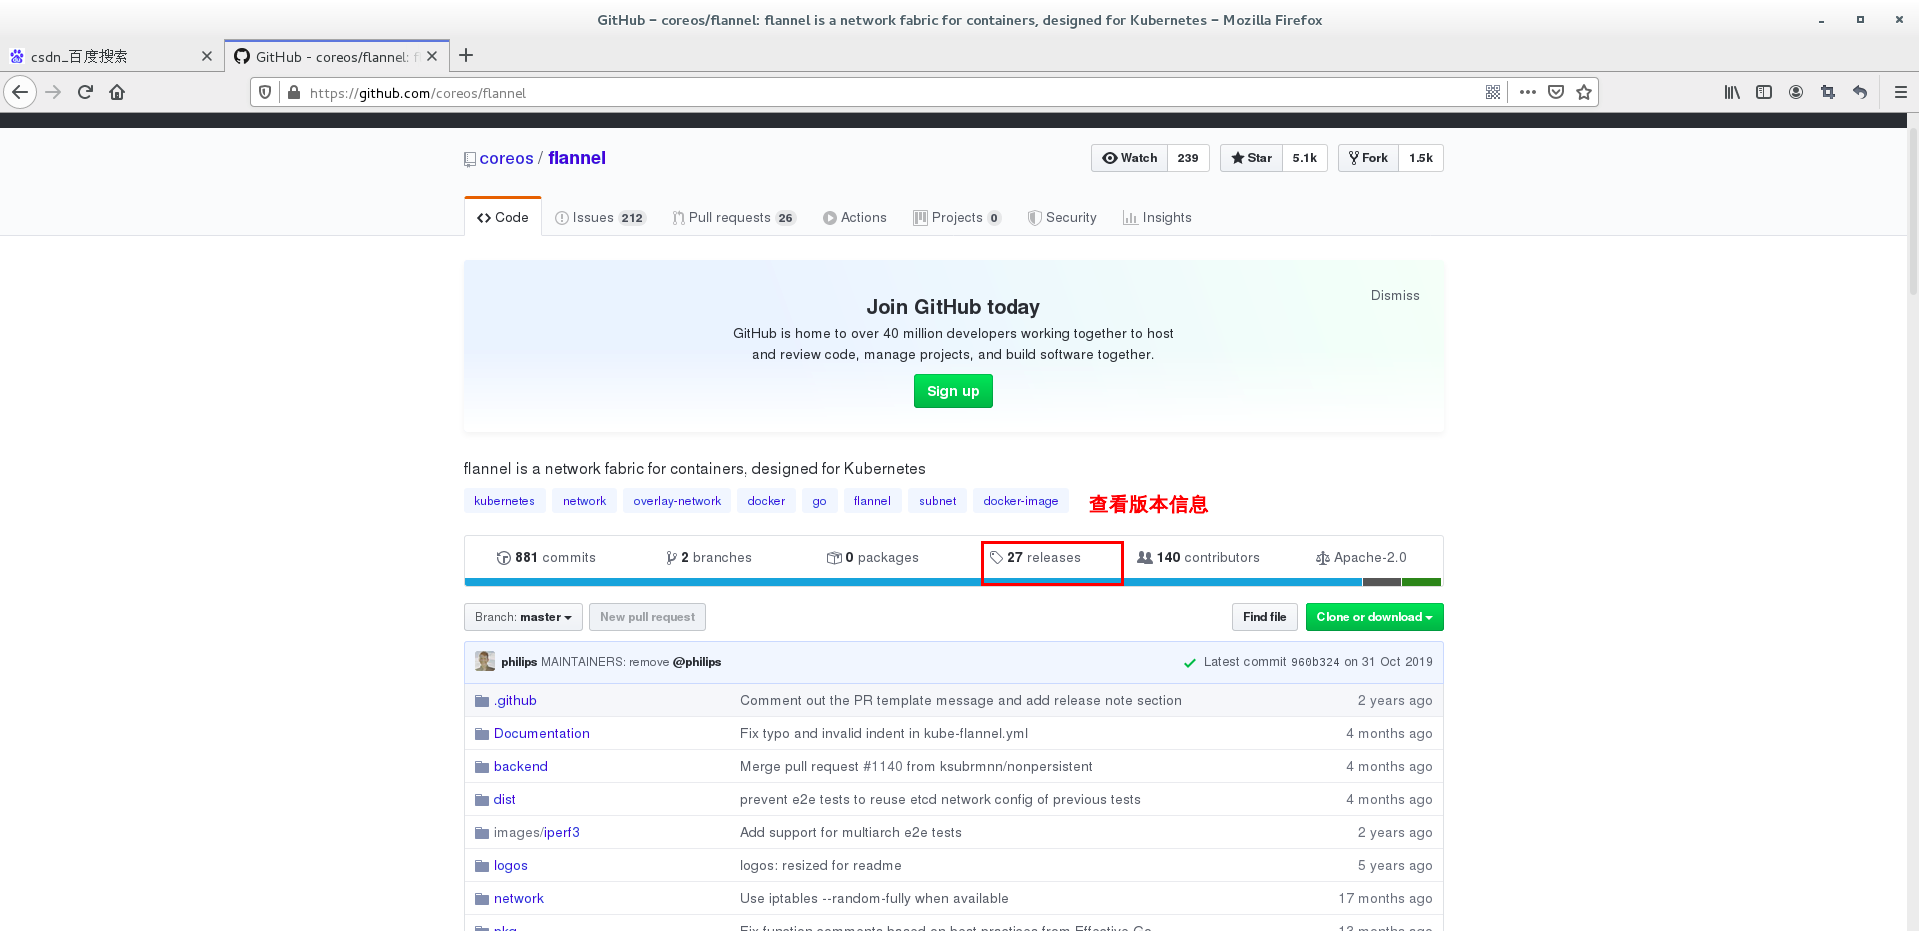Open the Firefox home page icon

click(117, 92)
